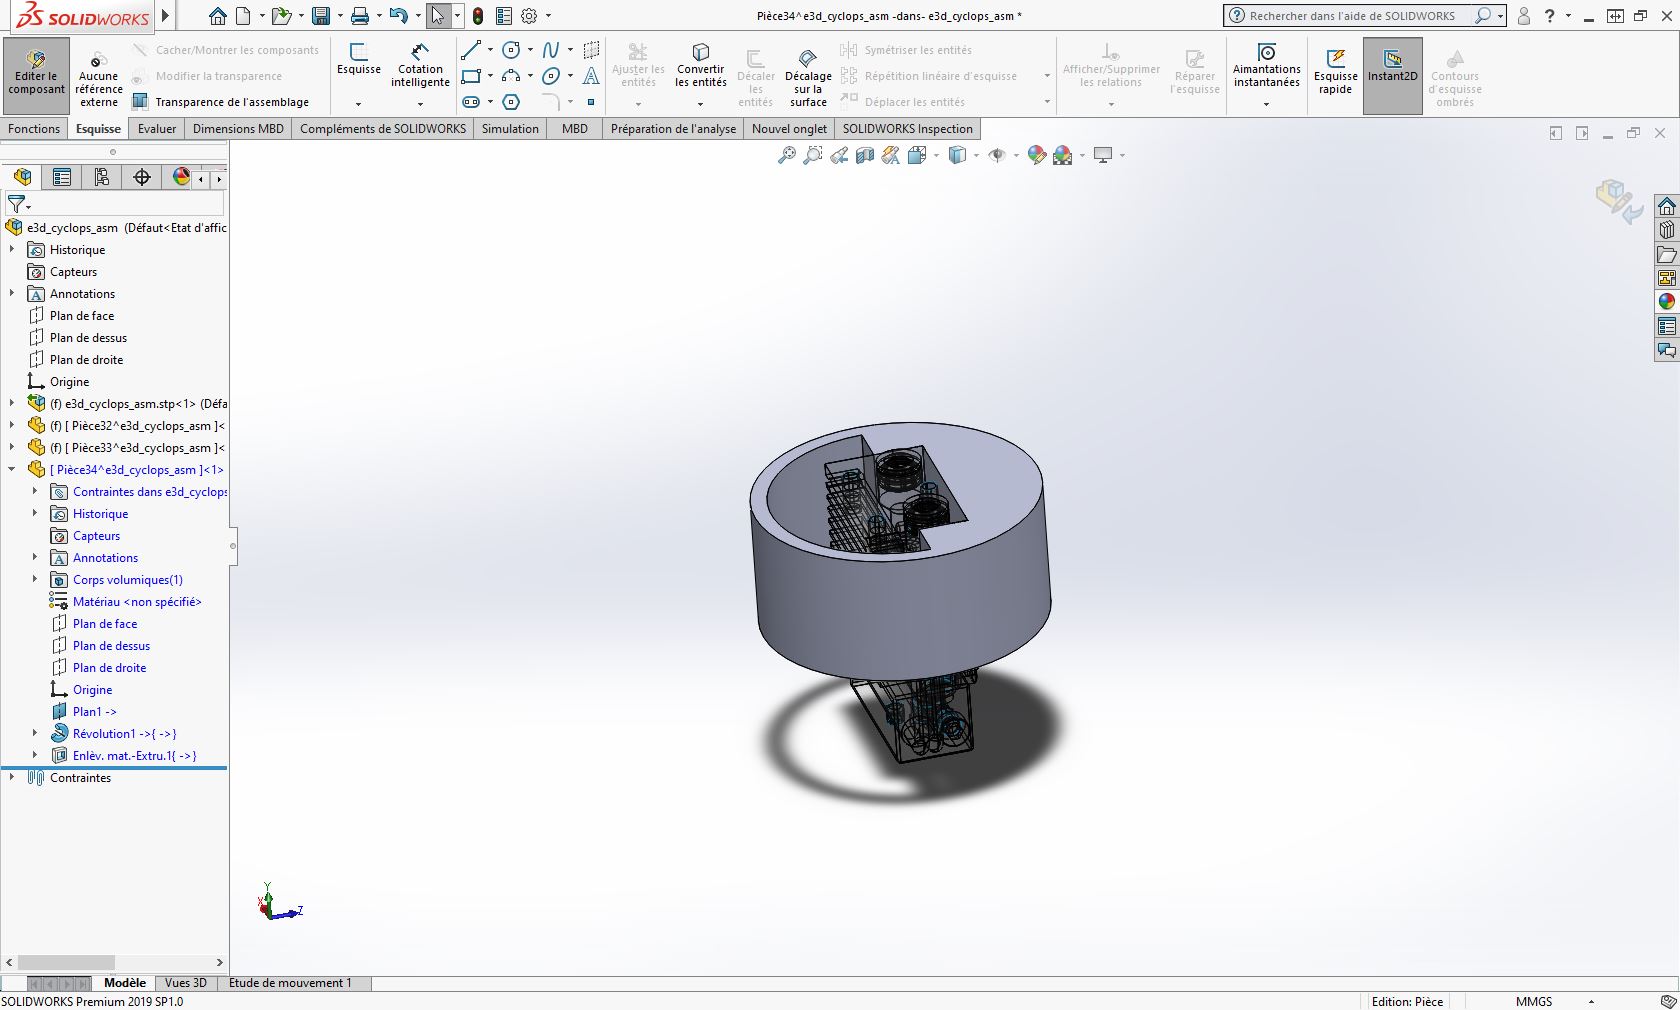Expand the Révolution1 feature
The height and width of the screenshot is (1010, 1680).
coord(35,733)
